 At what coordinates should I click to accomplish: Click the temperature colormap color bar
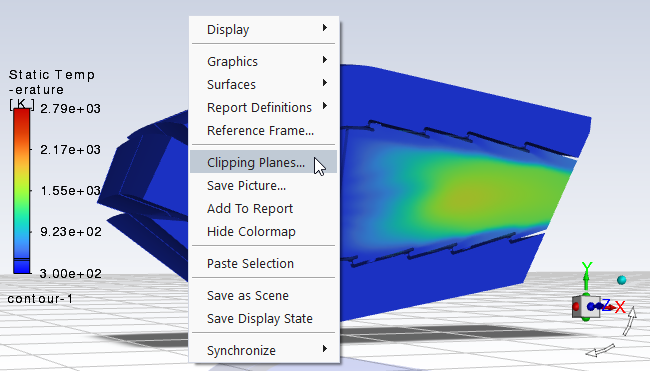[x=22, y=191]
